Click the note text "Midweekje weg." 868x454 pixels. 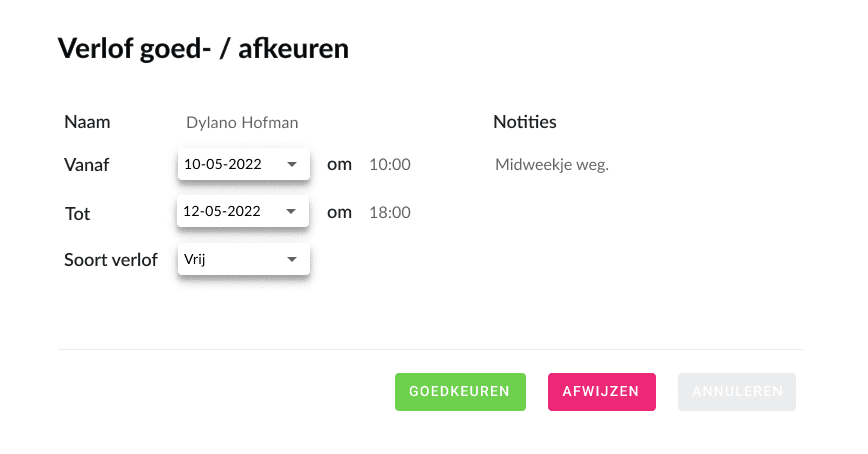(552, 165)
